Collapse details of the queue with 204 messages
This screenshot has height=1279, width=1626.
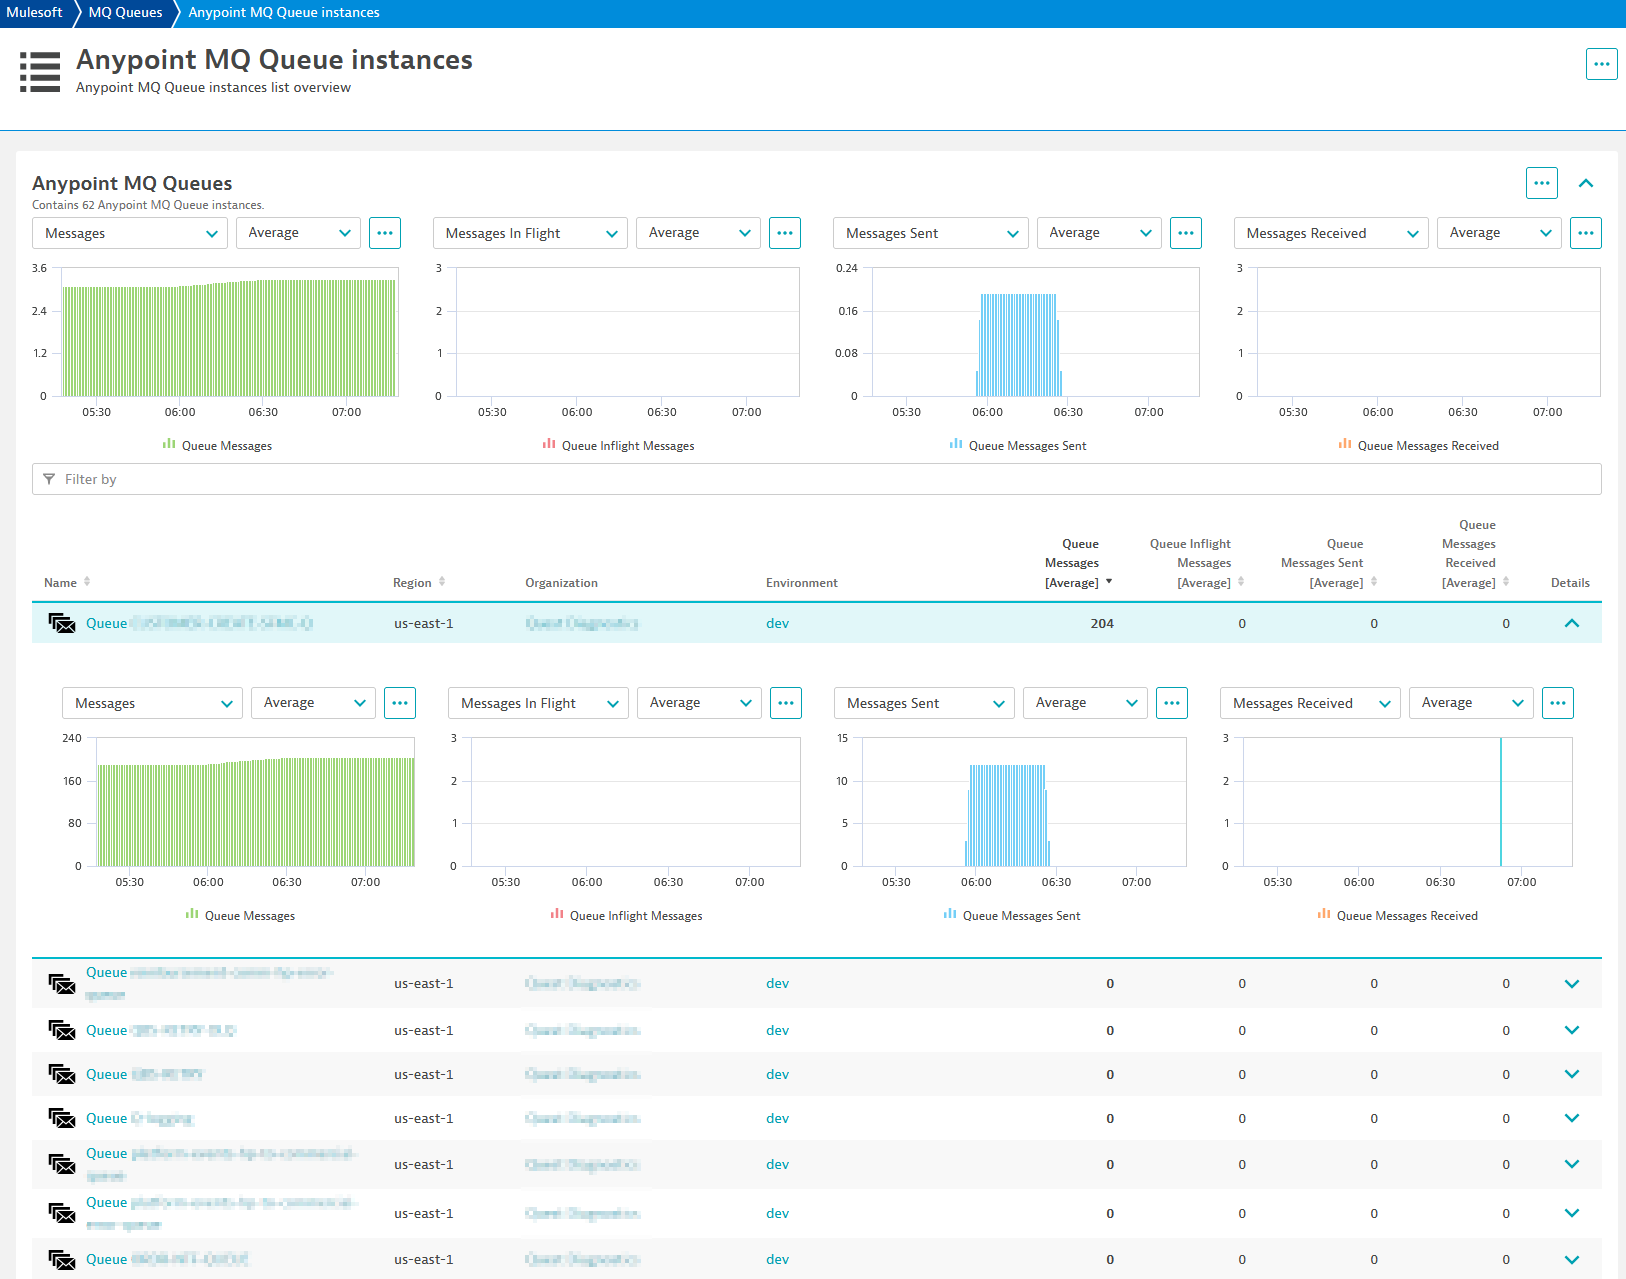tap(1571, 623)
